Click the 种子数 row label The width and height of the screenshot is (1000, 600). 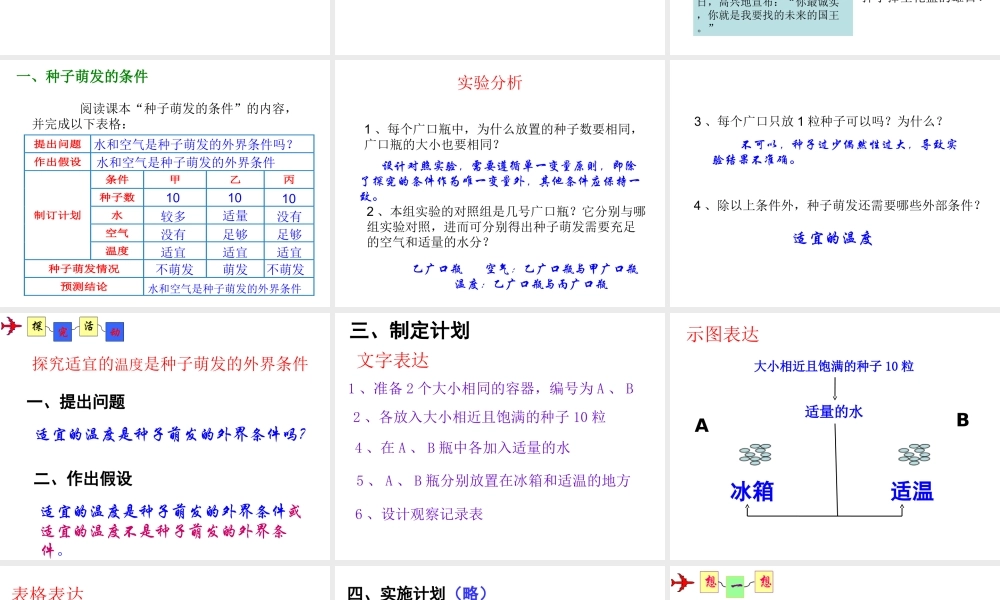click(117, 198)
